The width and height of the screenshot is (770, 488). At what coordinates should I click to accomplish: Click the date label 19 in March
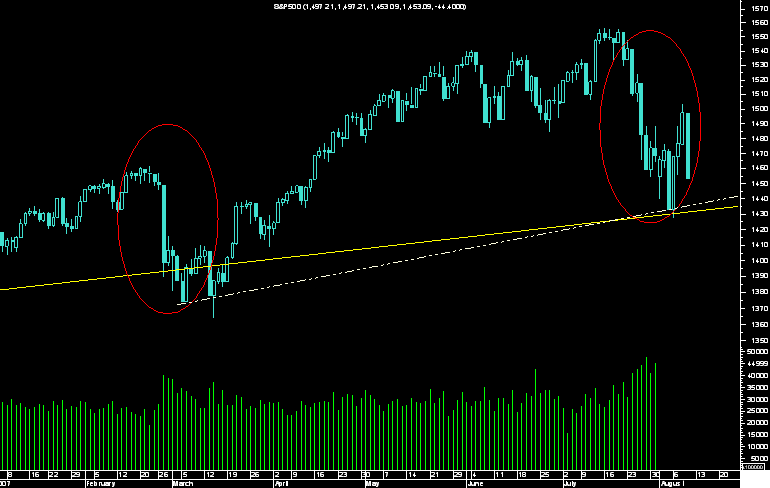pos(233,475)
